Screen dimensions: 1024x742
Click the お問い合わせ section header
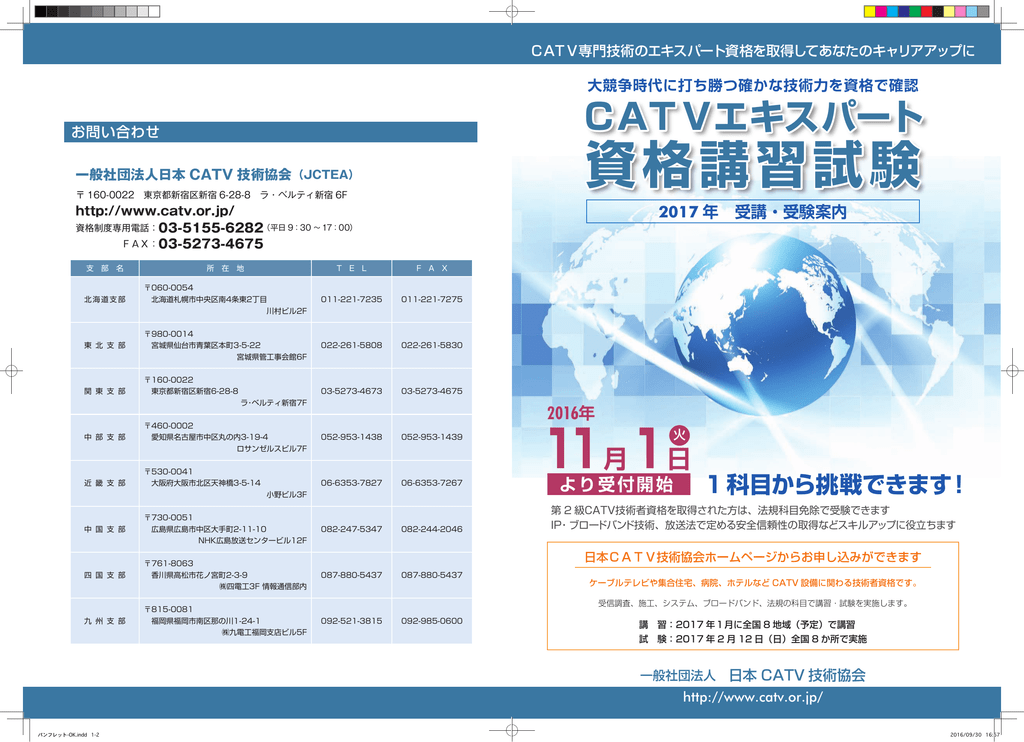click(271, 131)
